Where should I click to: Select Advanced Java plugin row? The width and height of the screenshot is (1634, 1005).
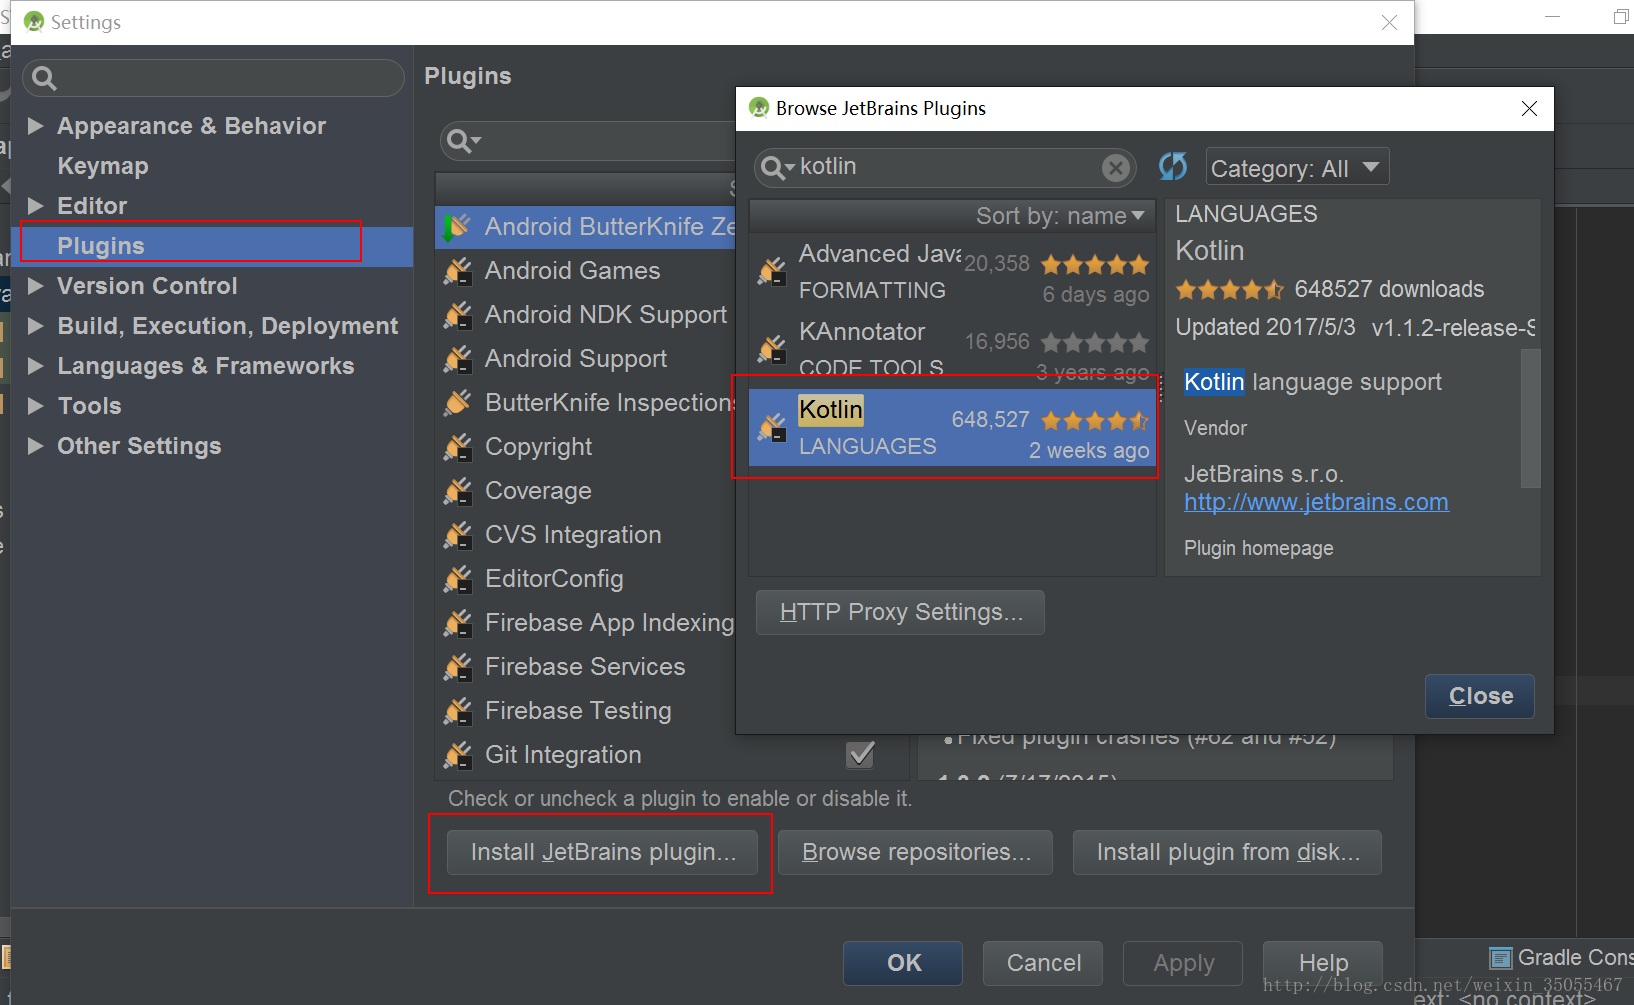click(x=951, y=271)
